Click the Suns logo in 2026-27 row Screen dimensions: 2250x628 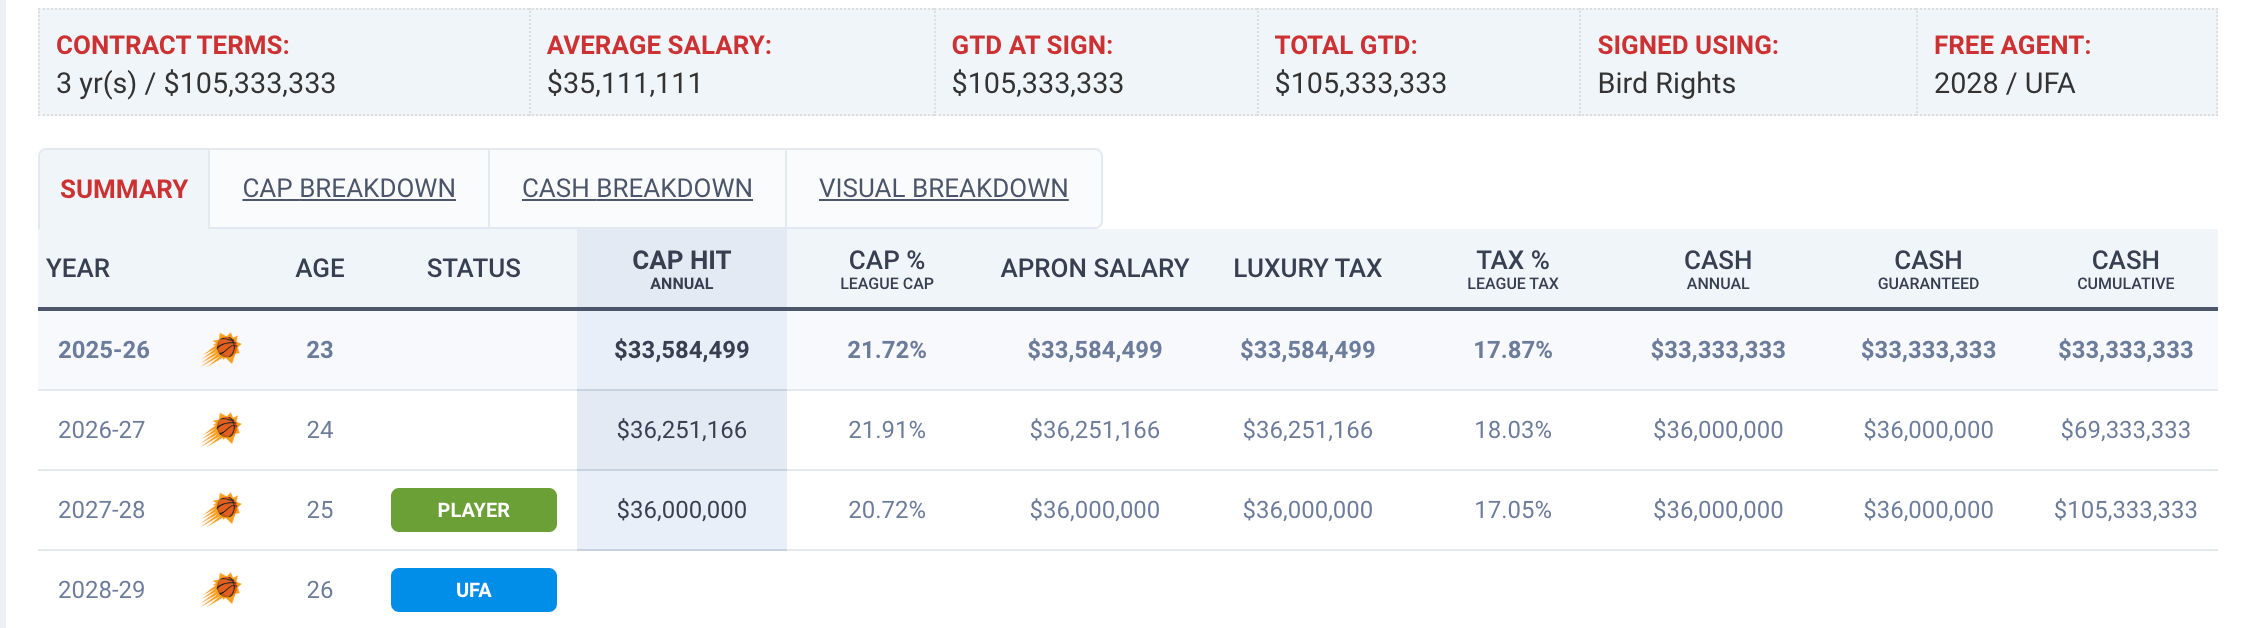222,429
